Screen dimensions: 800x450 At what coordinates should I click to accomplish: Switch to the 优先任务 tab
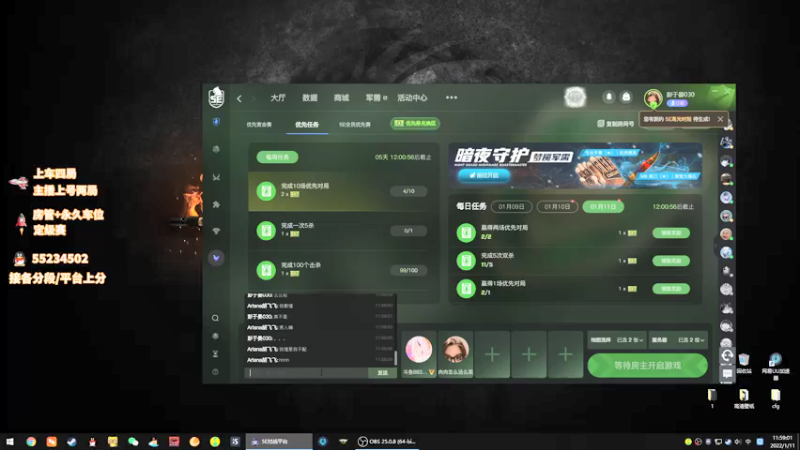point(307,124)
